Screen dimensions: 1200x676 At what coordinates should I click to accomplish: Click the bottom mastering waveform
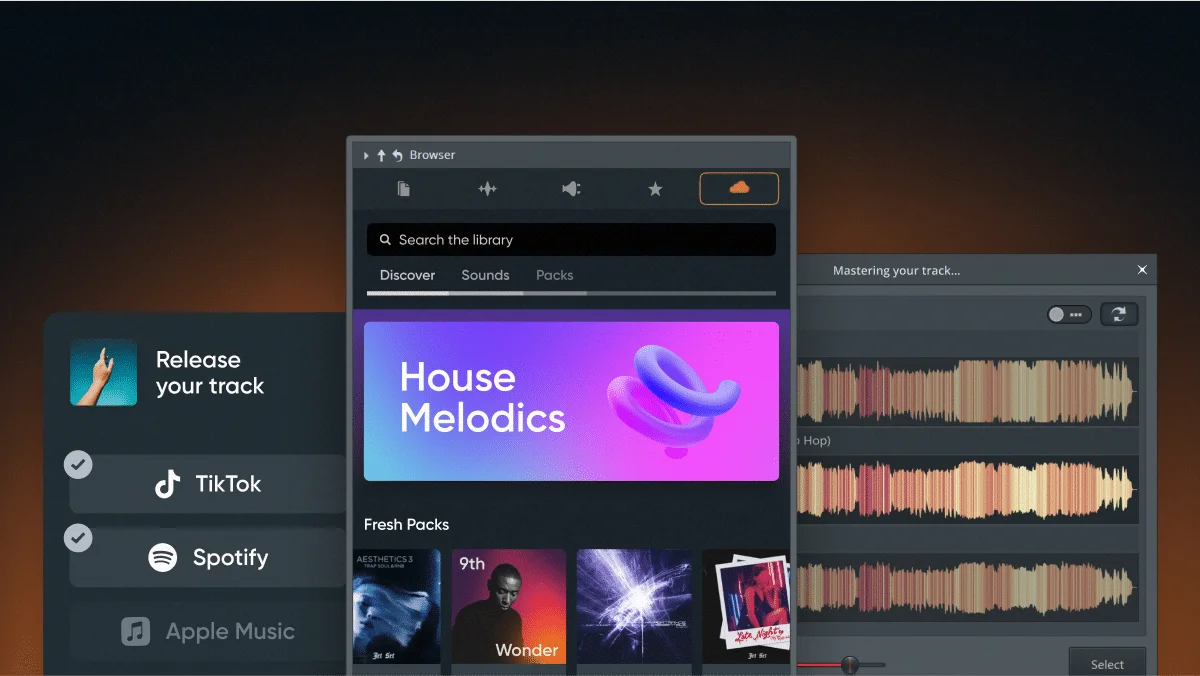click(x=967, y=586)
